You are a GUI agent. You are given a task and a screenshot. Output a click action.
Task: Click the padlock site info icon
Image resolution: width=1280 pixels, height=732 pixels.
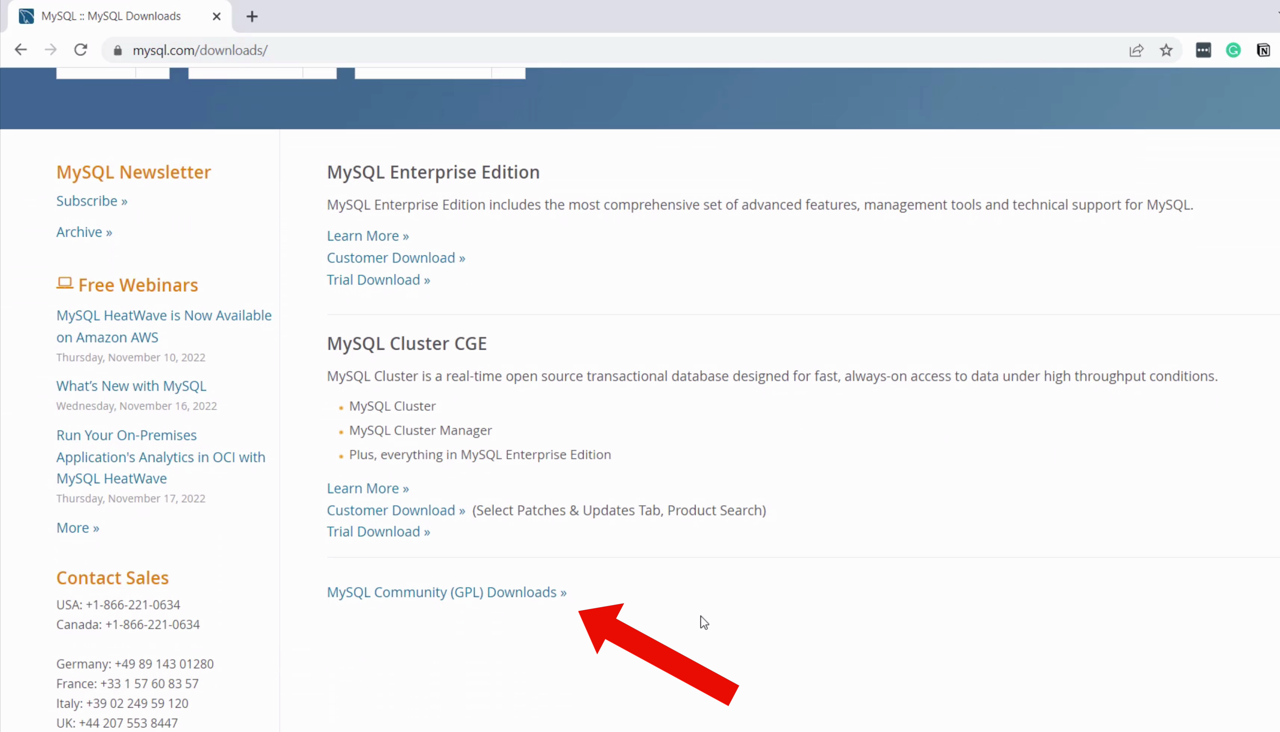[x=118, y=50]
